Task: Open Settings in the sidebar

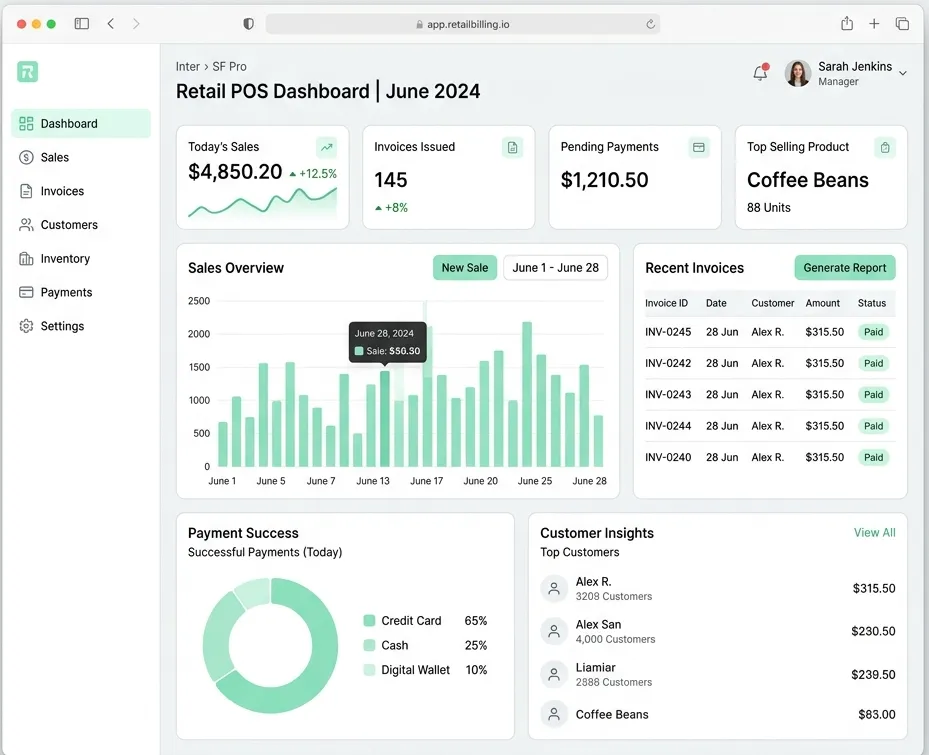Action: click(81, 326)
